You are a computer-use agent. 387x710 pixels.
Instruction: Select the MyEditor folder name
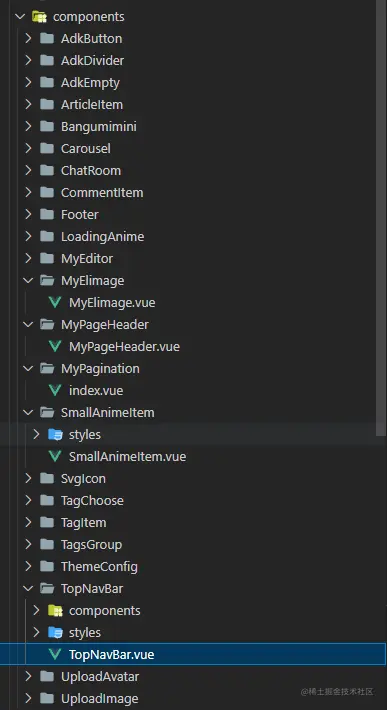click(x=87, y=259)
